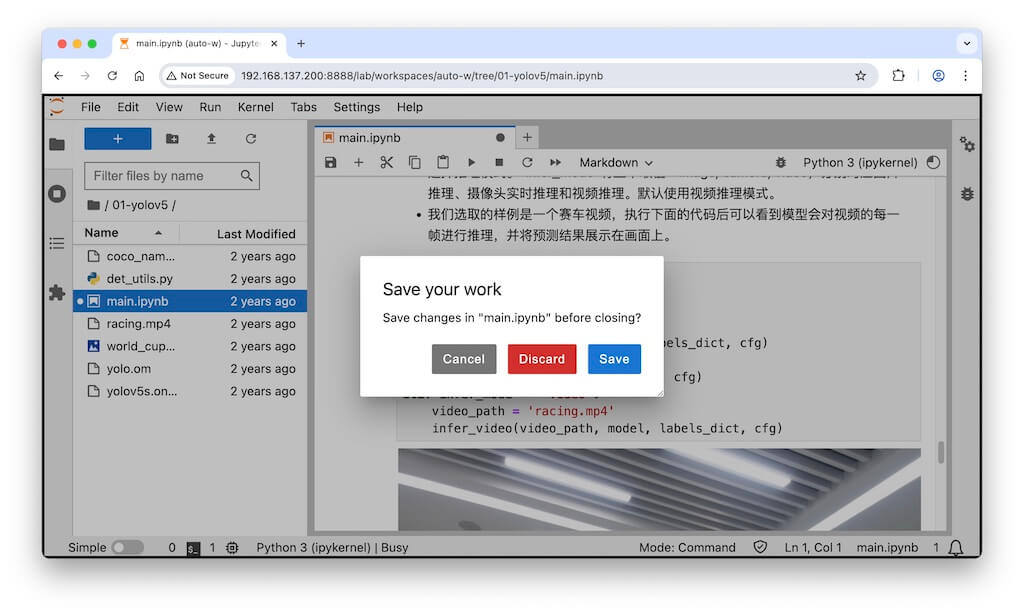1024x614 pixels.
Task: Click the Save button in dialog
Action: click(614, 359)
